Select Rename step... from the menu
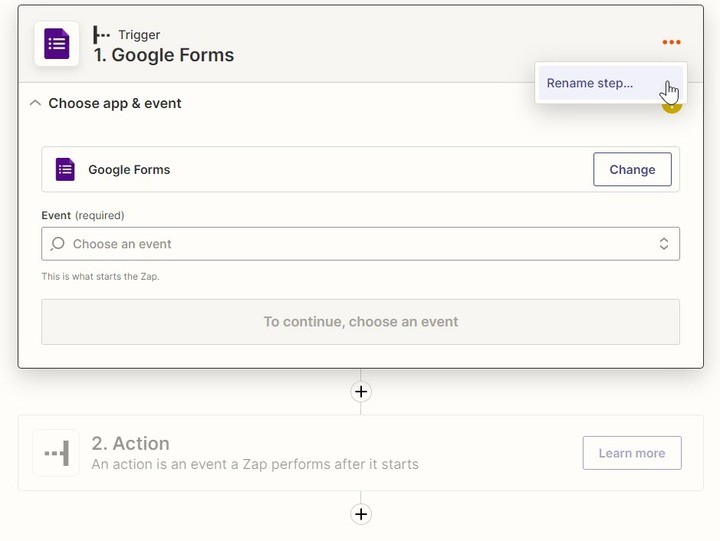 pos(611,83)
